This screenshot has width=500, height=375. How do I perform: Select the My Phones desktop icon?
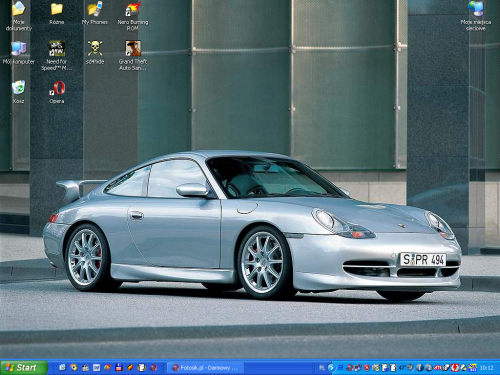pyautogui.click(x=95, y=13)
